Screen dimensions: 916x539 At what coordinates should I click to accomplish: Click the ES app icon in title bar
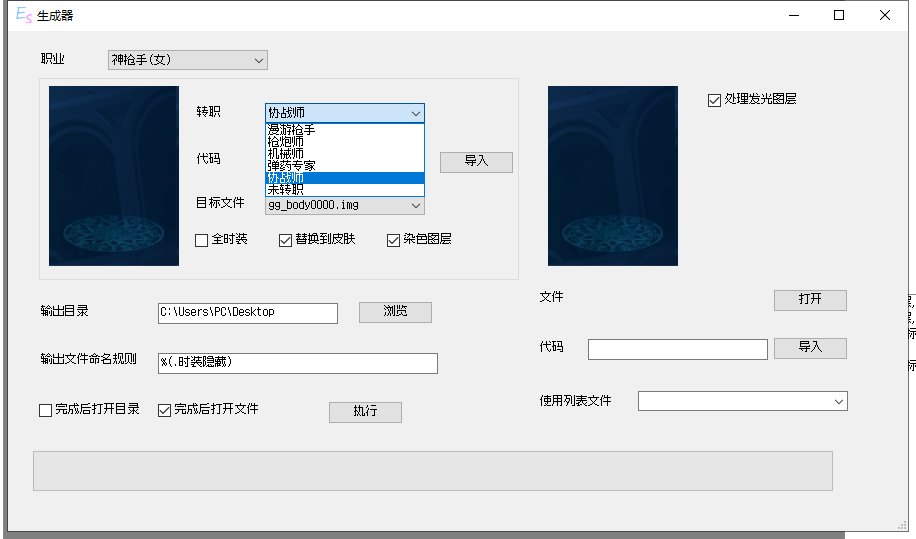pyautogui.click(x=23, y=15)
